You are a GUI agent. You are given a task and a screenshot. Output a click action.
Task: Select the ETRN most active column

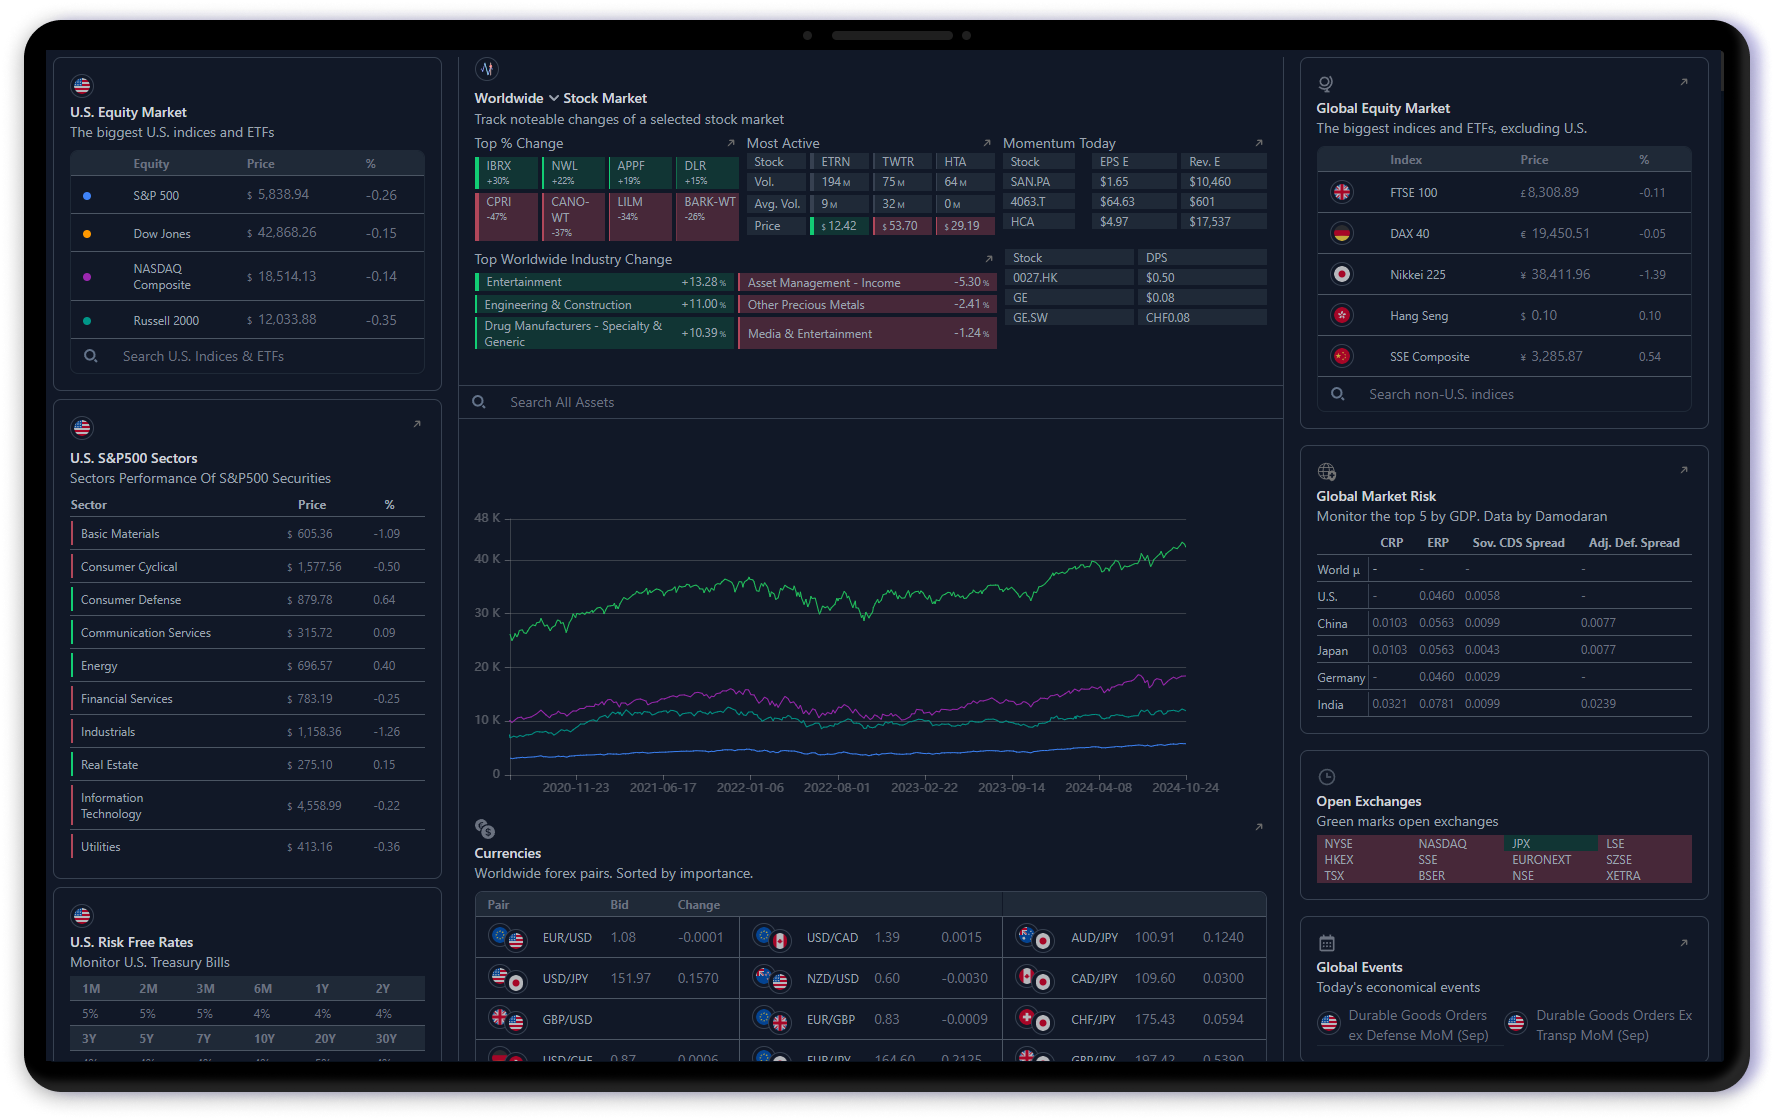tap(840, 162)
